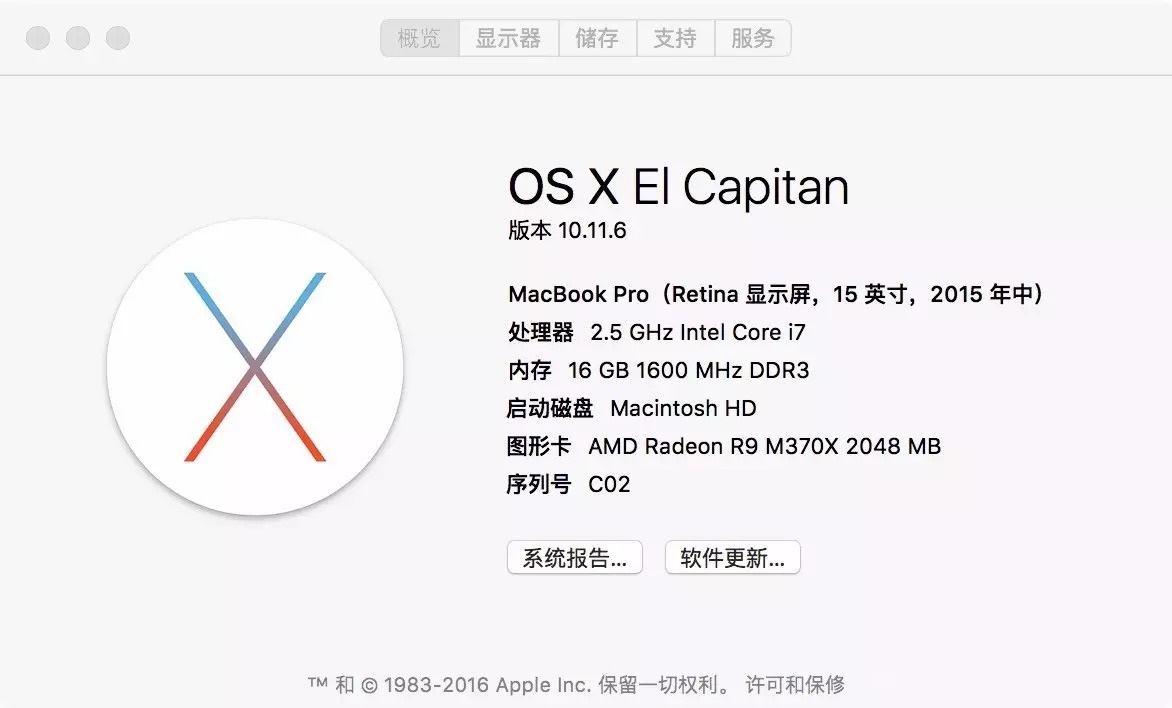Image resolution: width=1172 pixels, height=708 pixels.
Task: Close the About This Mac window
Action: pyautogui.click(x=38, y=38)
